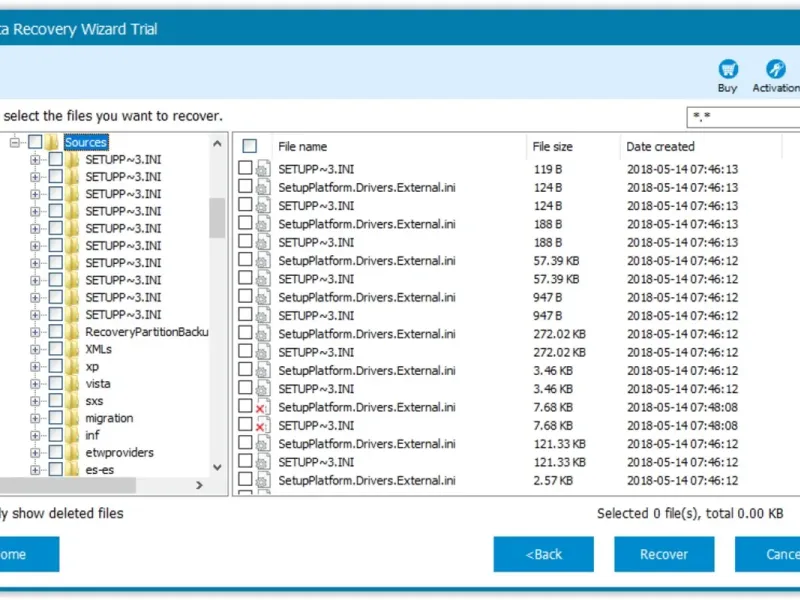The height and width of the screenshot is (600, 800).
Task: Expand the inf folder node
Action: (x=35, y=436)
